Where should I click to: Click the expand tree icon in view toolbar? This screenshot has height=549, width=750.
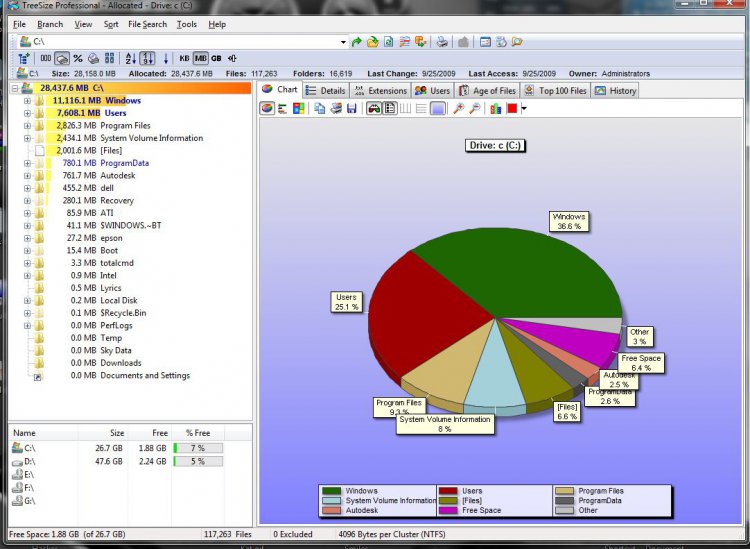click(x=23, y=58)
